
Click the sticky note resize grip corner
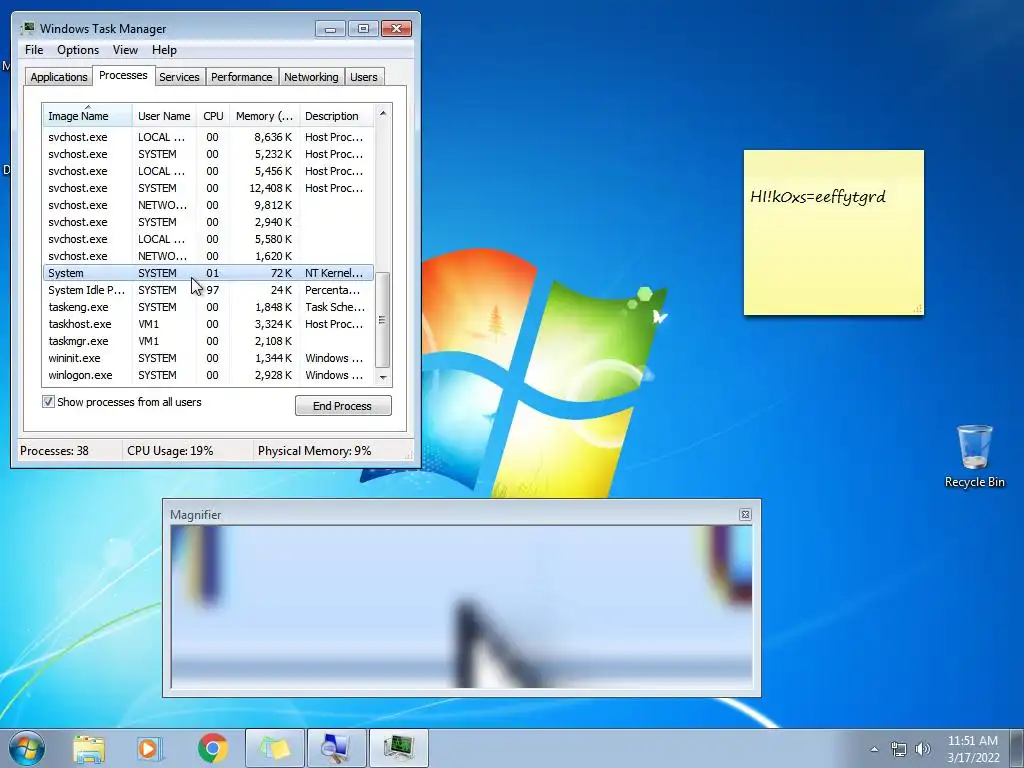click(x=918, y=309)
